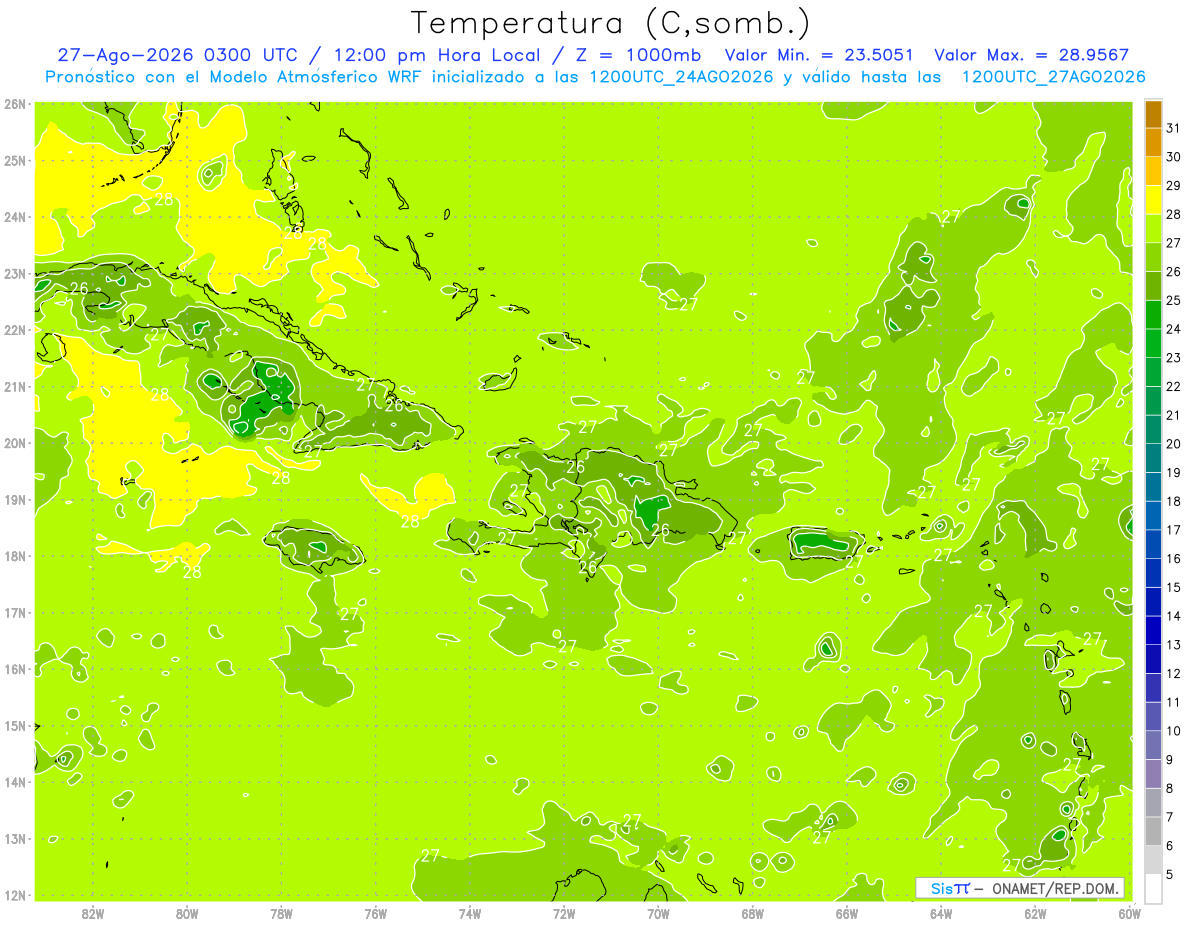Click latitude label "13N"
This screenshot has width=1200, height=927.
click(15, 839)
